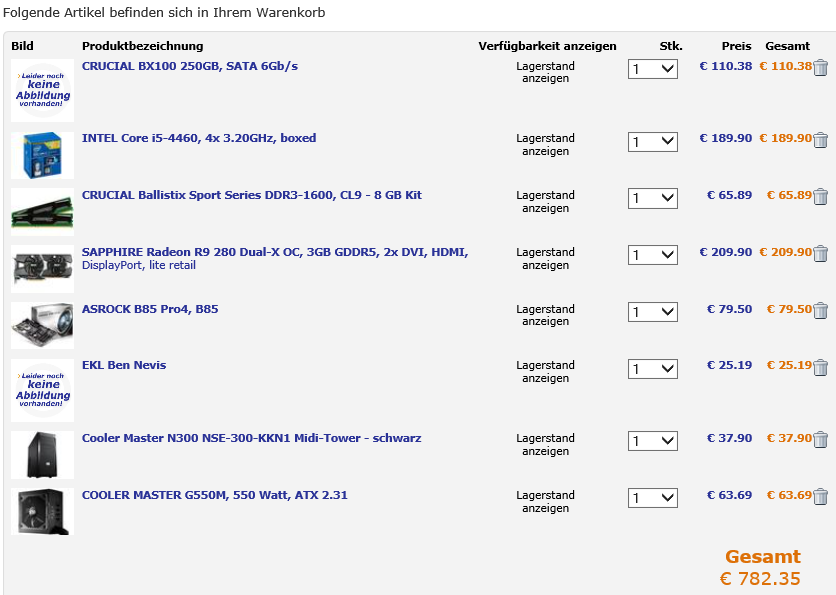Delete CRUCIAL BX100 SSD via trash icon
The width and height of the screenshot is (836, 595).
(821, 68)
